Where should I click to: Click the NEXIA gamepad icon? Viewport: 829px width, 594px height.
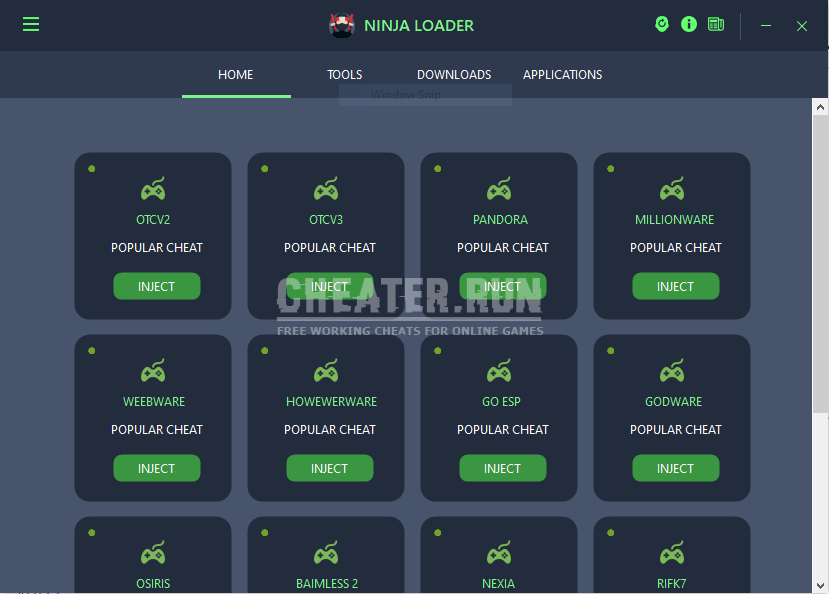tap(499, 552)
